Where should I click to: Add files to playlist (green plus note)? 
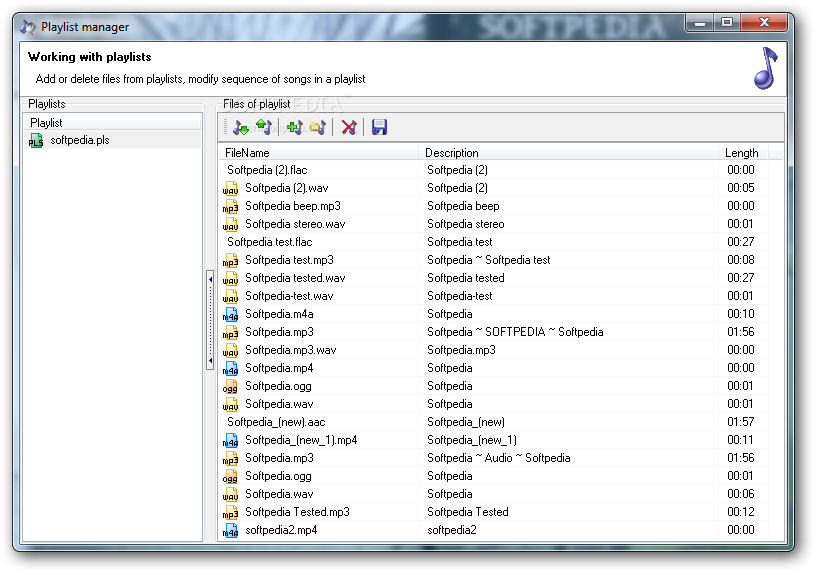294,127
